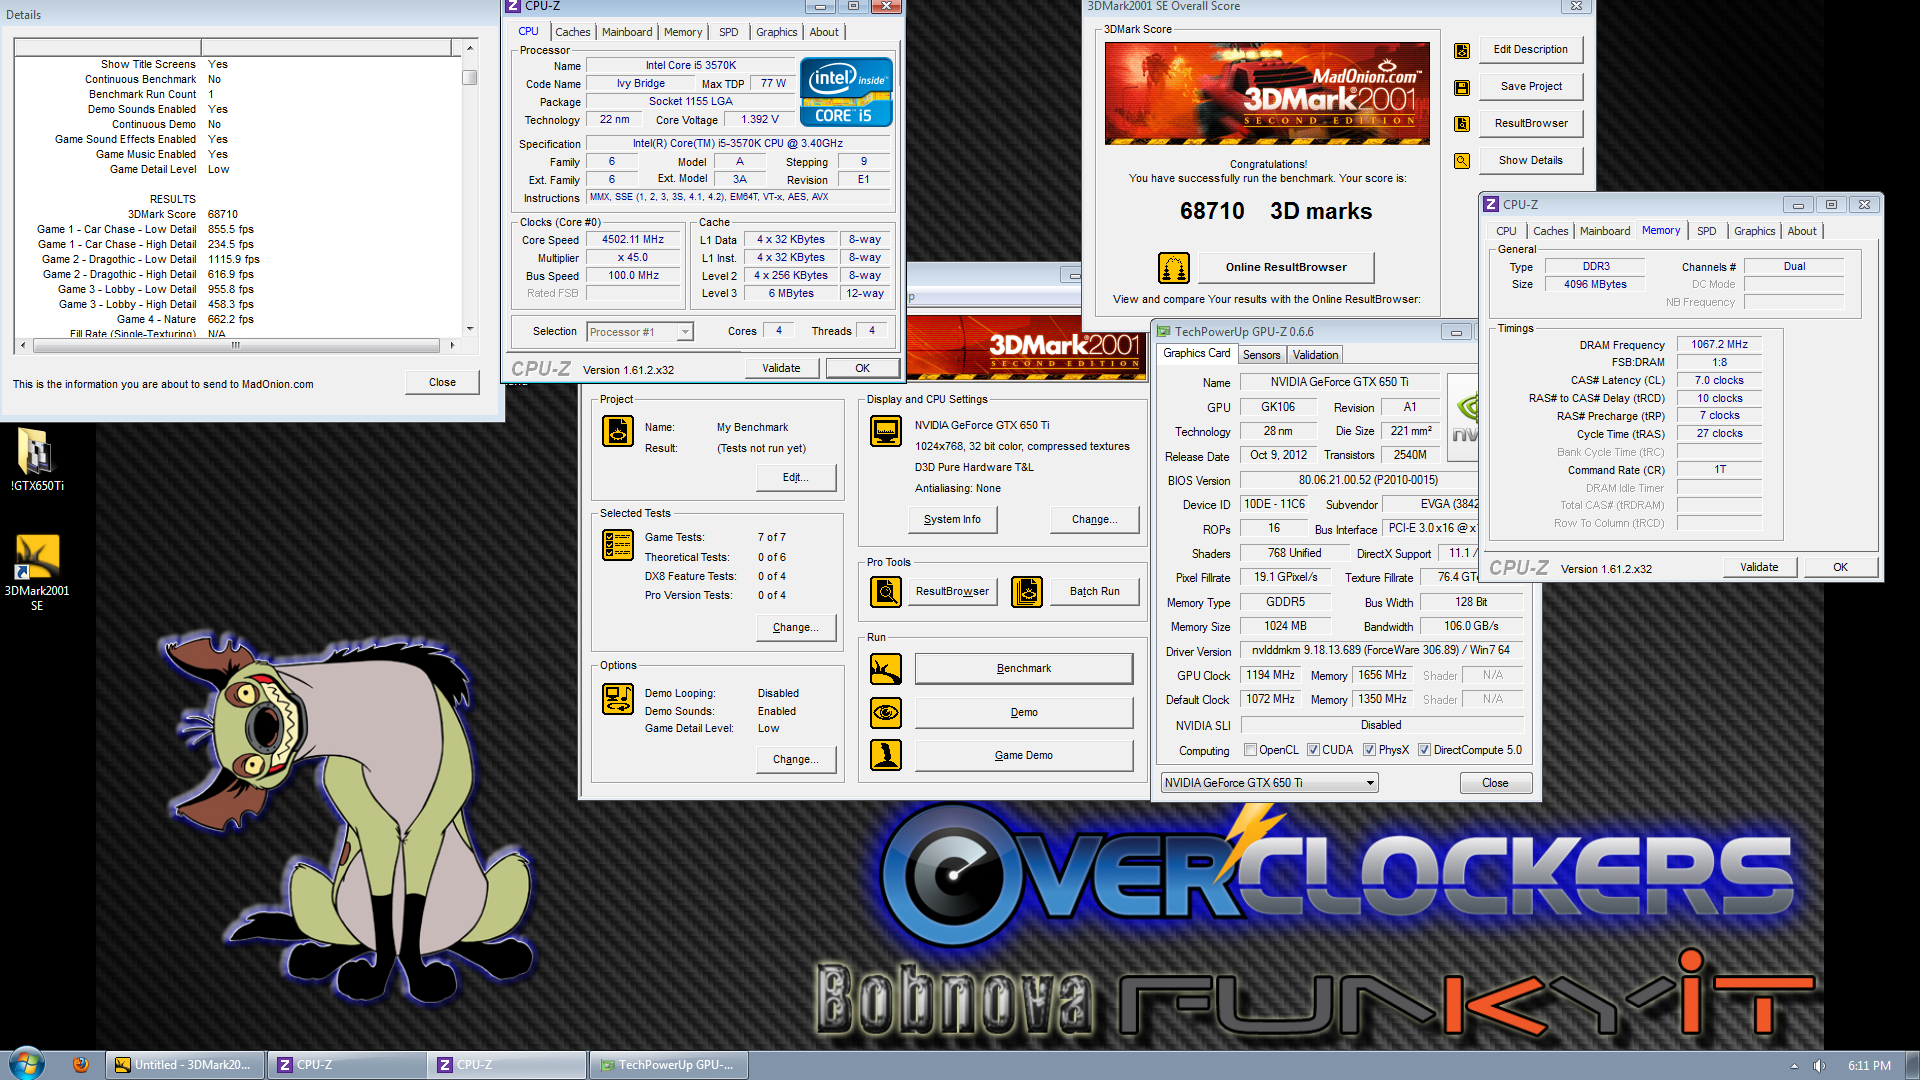Click the Benchmark run icon
Screen dimensions: 1920x1080
pos(886,669)
